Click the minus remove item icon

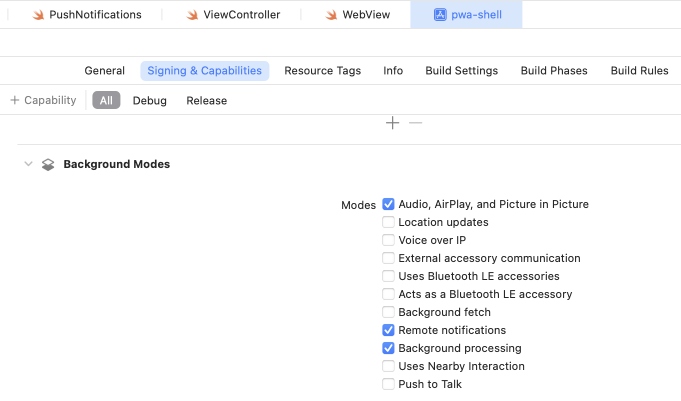pos(415,123)
